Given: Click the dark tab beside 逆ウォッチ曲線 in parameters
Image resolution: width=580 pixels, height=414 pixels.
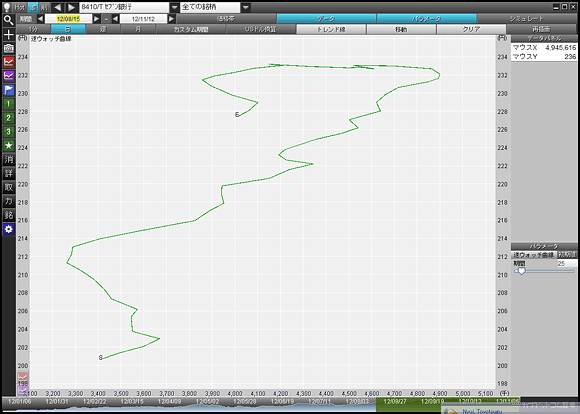Looking at the screenshot, I should pyautogui.click(x=567, y=255).
